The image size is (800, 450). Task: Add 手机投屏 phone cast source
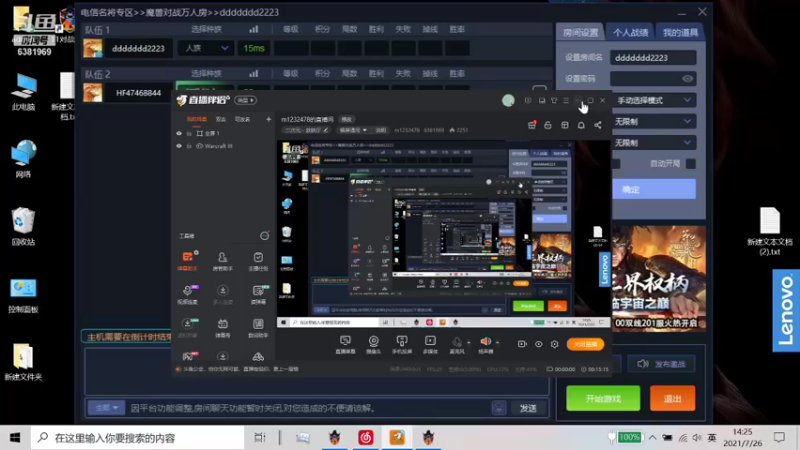[402, 344]
